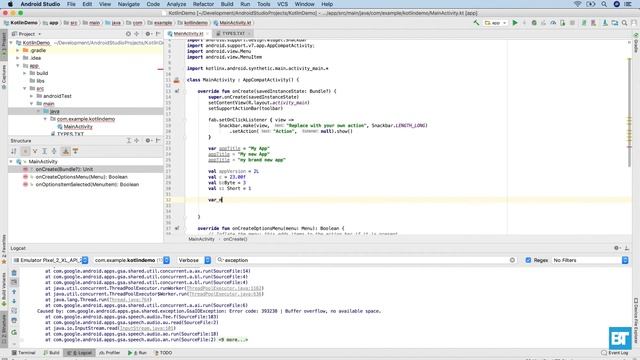Click the MainActivity.kt breadcrumb in navigation bar

(232, 23)
